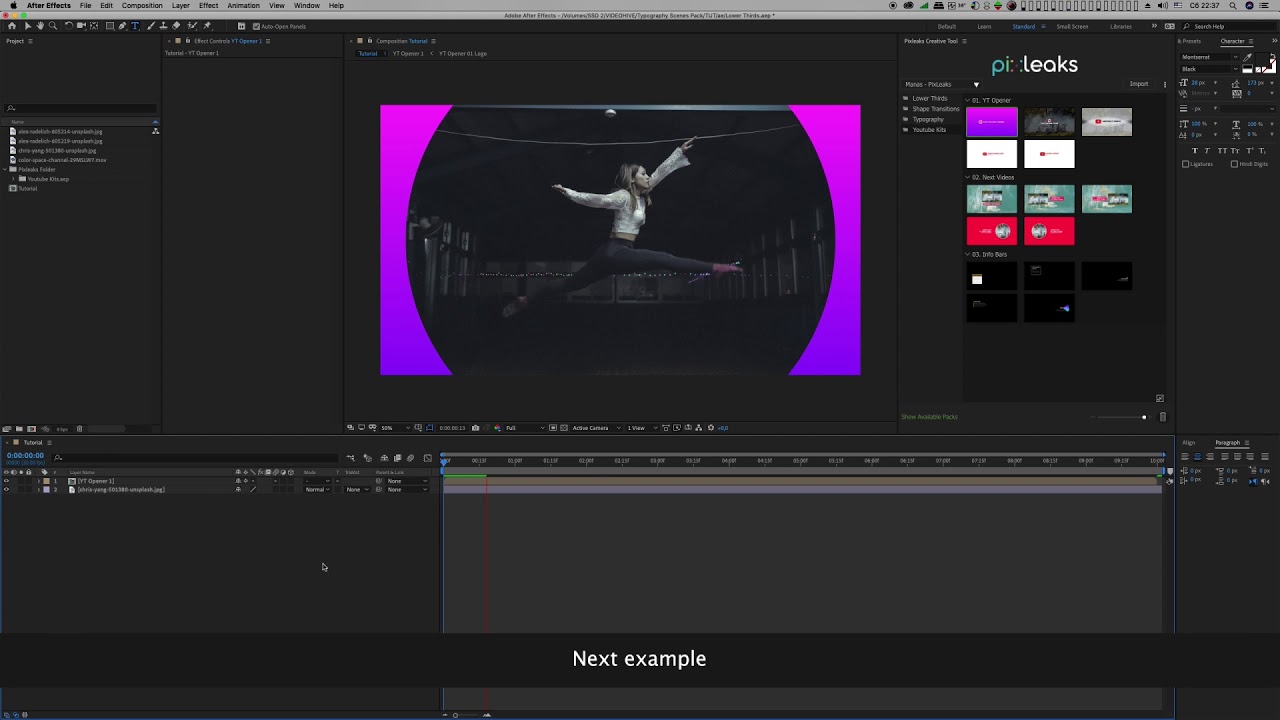Image resolution: width=1280 pixels, height=720 pixels.
Task: Hide the YT Opener 1 layer
Action: (6, 481)
